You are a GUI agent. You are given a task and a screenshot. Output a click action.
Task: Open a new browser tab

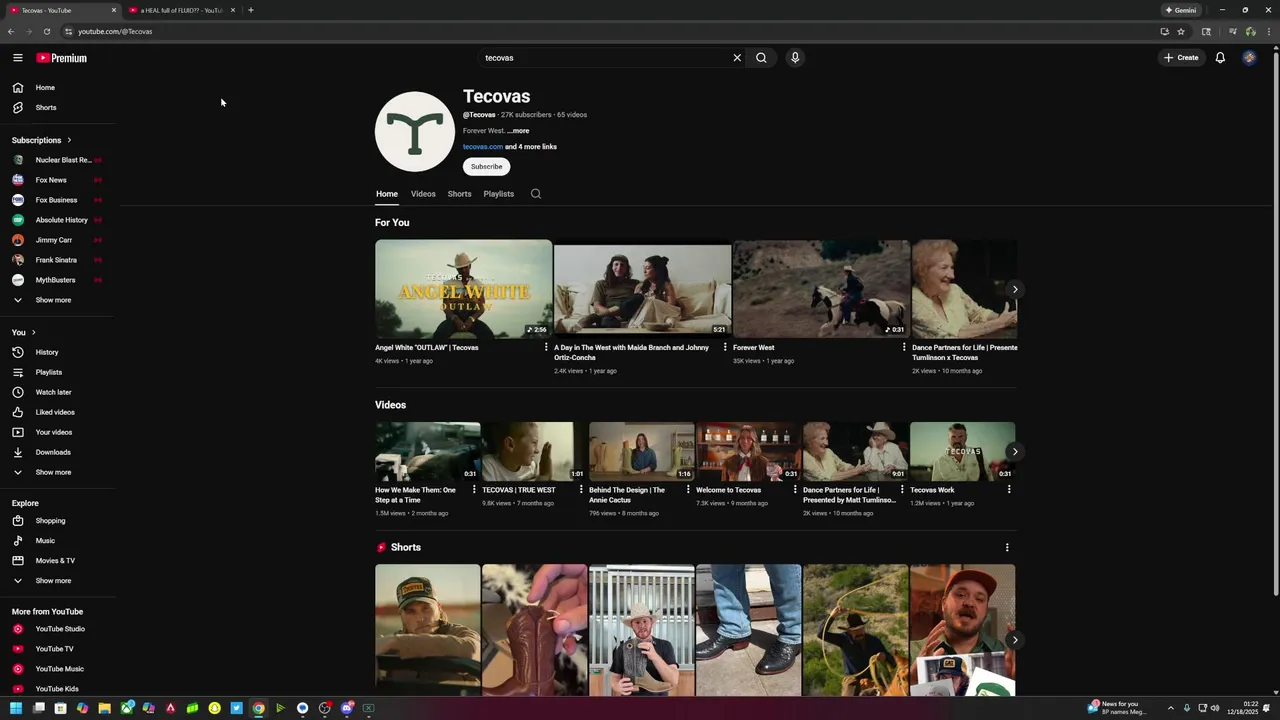tap(251, 10)
